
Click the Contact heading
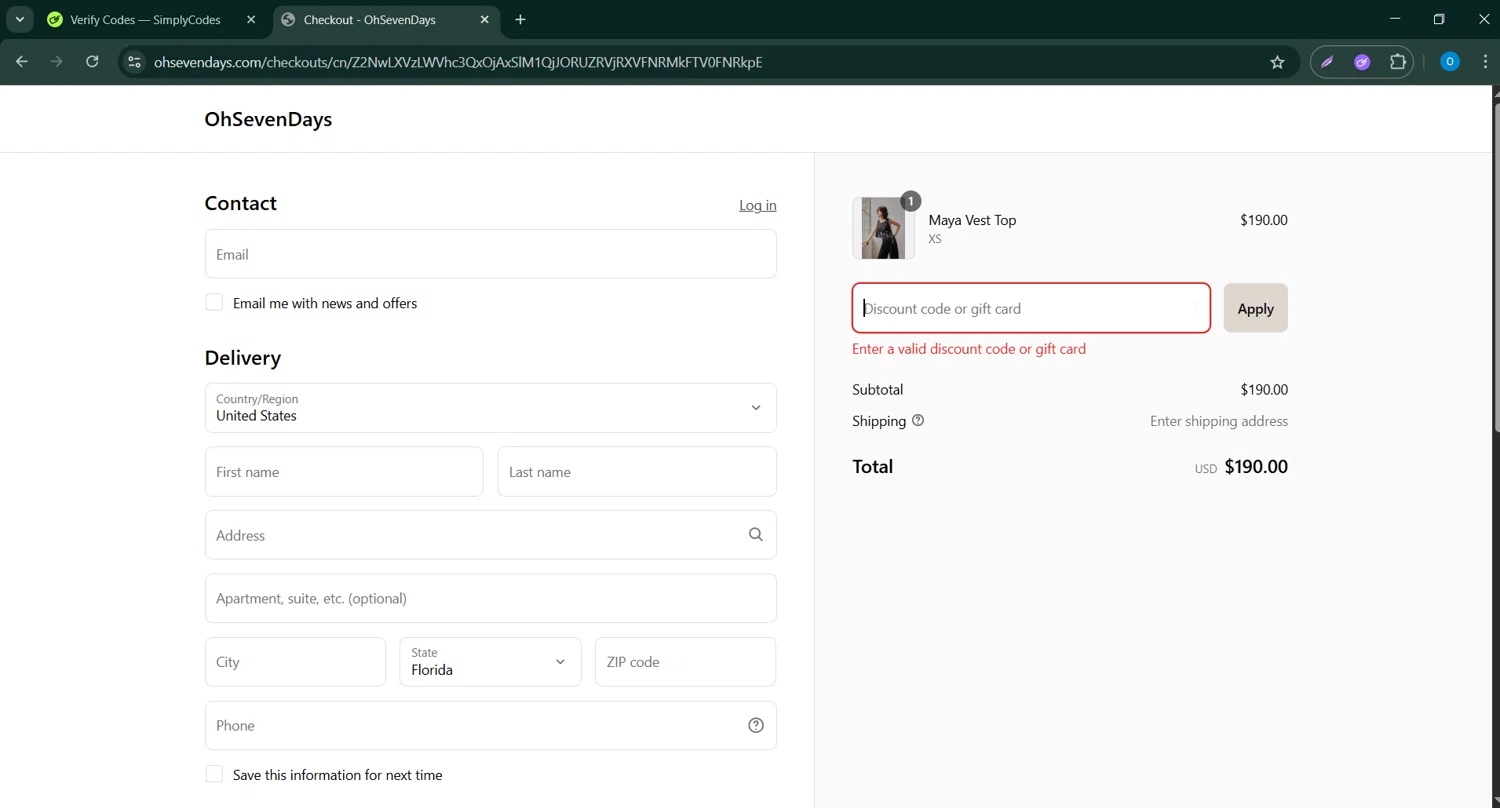pyautogui.click(x=241, y=203)
